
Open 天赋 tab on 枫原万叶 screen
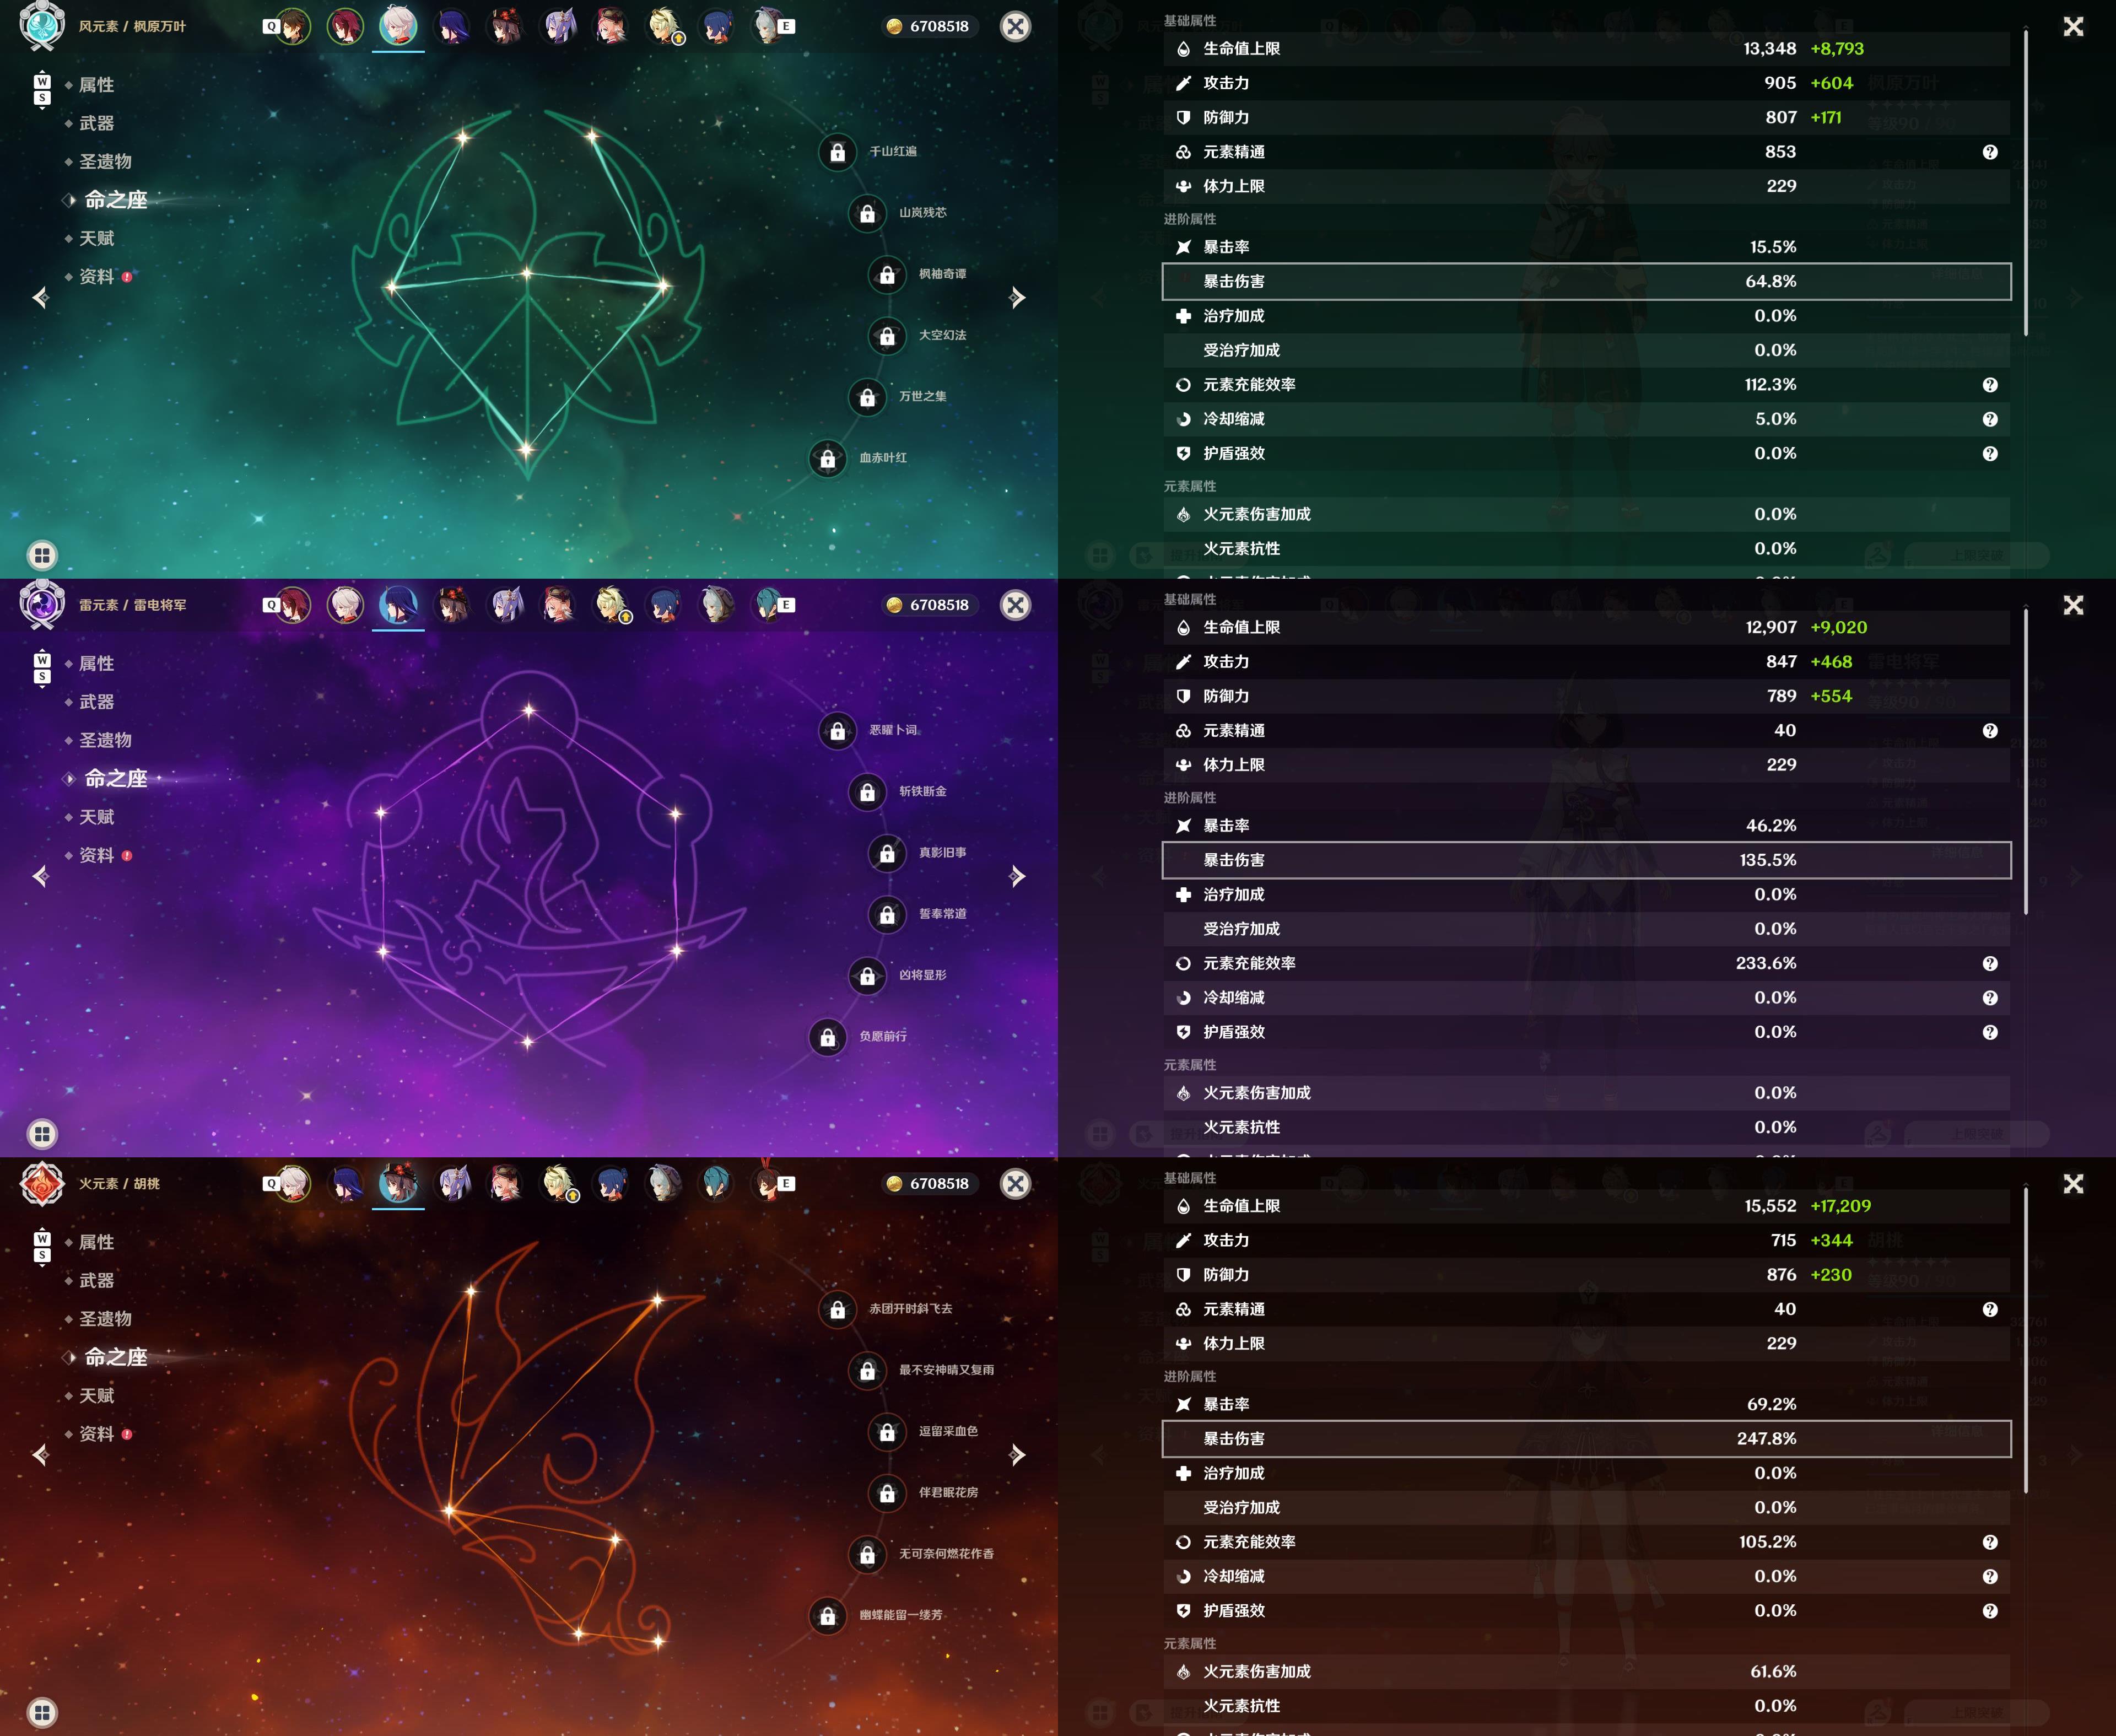click(96, 238)
